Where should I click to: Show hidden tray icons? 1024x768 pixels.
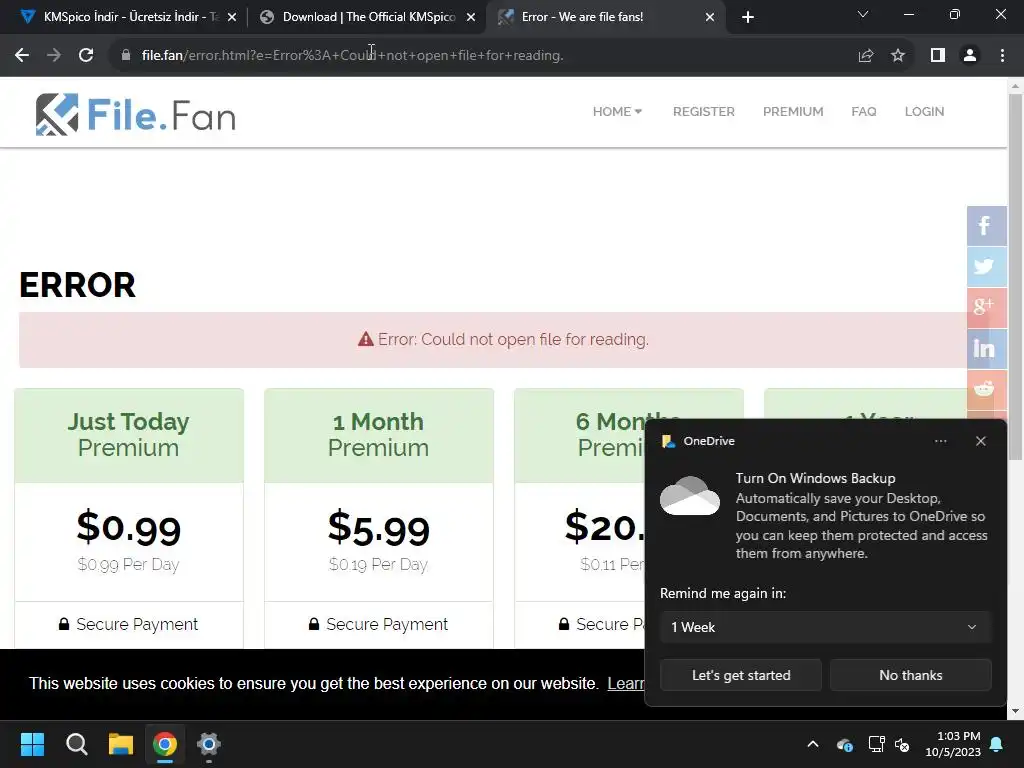point(813,744)
